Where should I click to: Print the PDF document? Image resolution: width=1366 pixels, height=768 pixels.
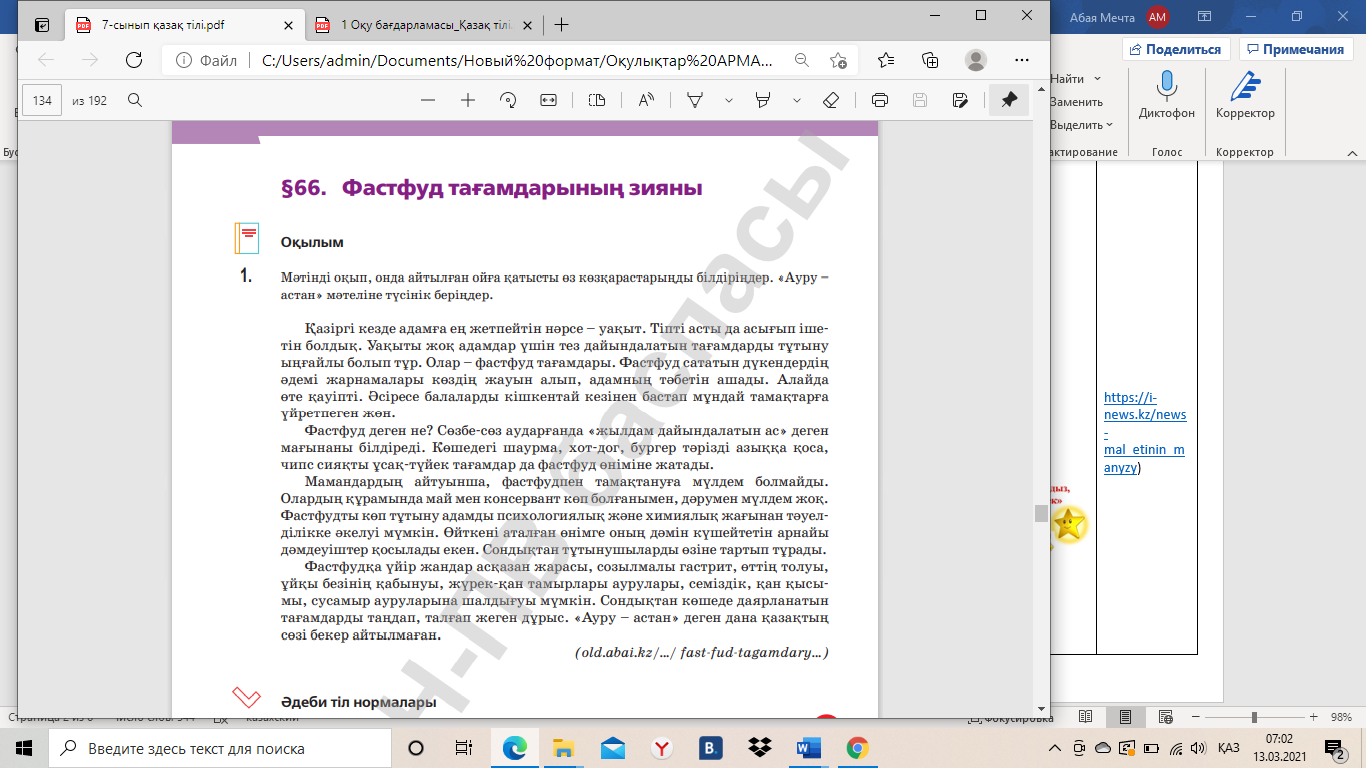tap(880, 100)
